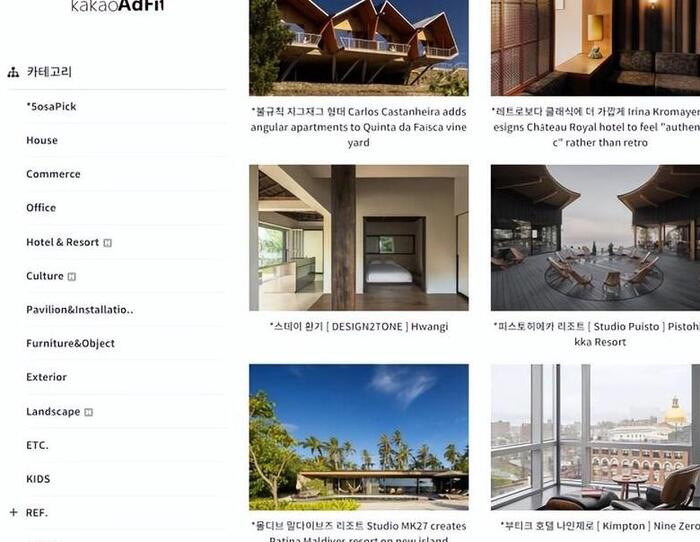Image resolution: width=700 pixels, height=542 pixels.
Task: Select Furniture&Object category
Action: [x=70, y=343]
